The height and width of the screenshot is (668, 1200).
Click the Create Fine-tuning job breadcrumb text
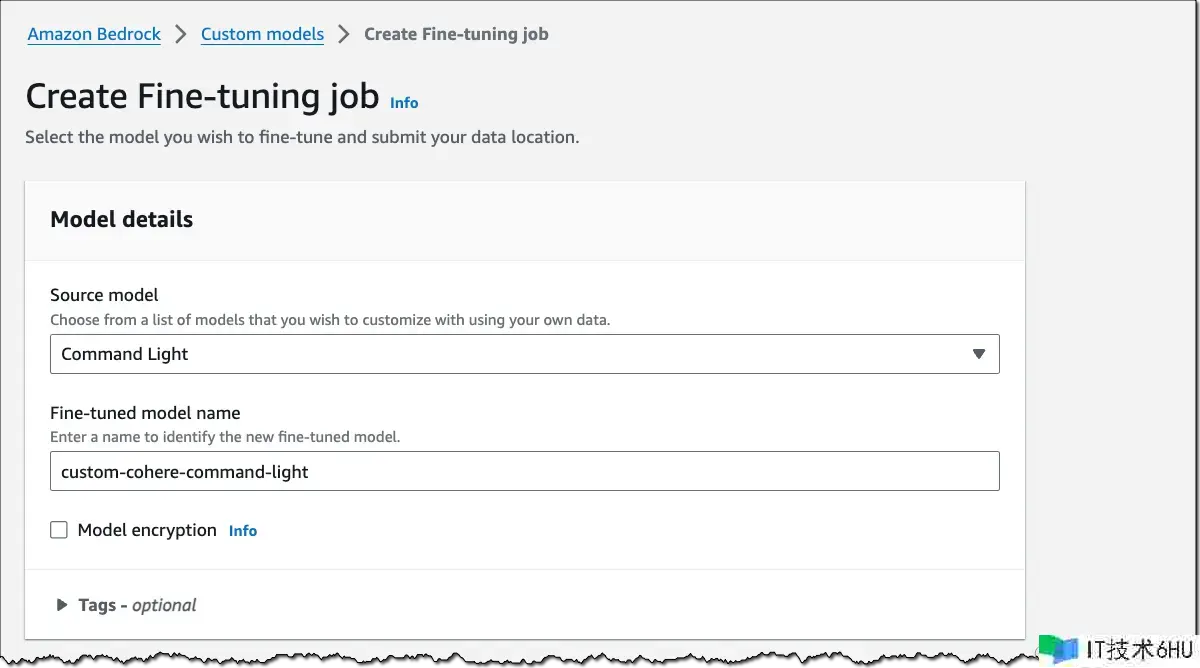point(456,34)
